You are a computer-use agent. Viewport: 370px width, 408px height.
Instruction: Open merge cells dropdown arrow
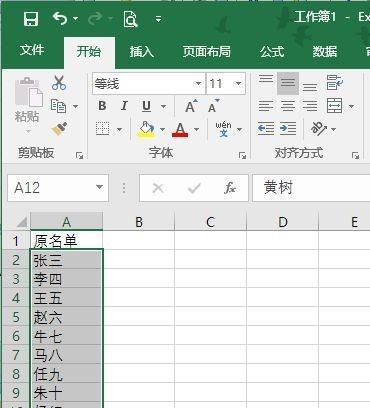351,107
